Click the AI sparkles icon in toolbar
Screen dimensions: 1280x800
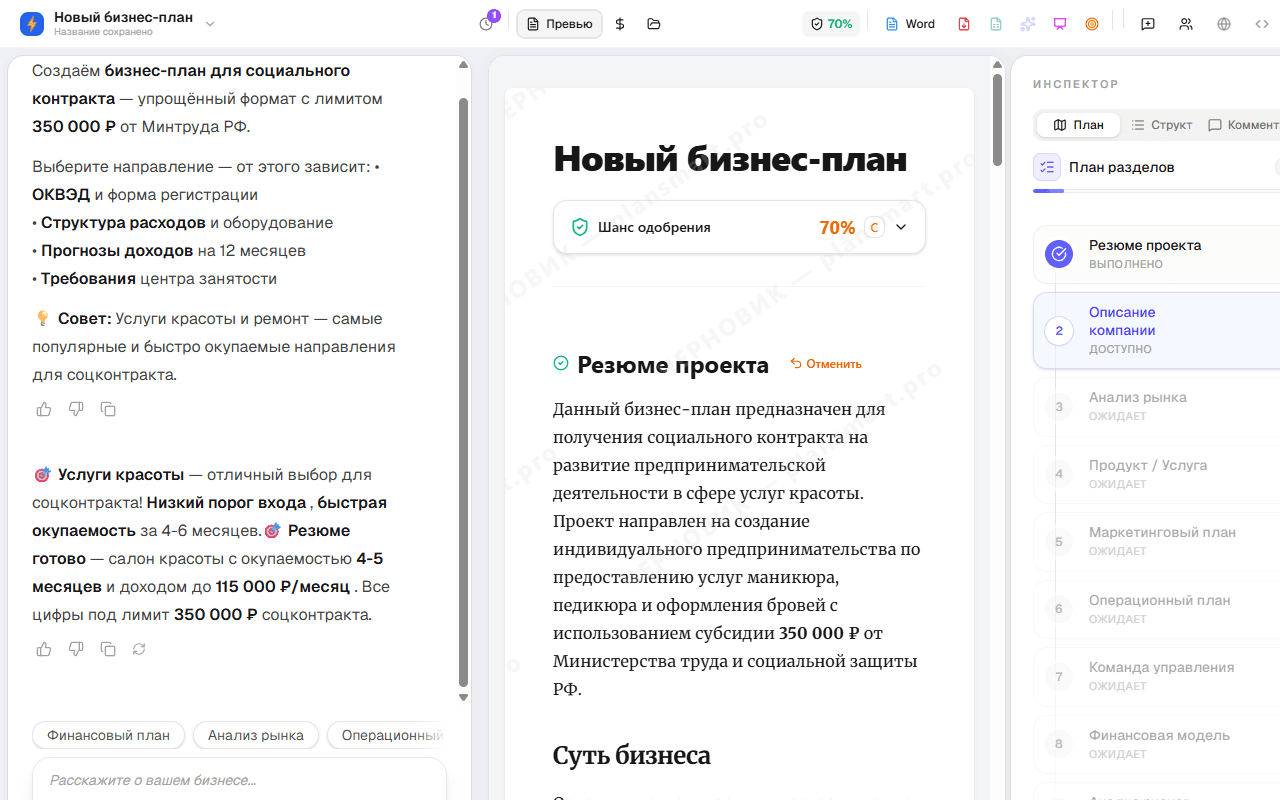click(1027, 23)
